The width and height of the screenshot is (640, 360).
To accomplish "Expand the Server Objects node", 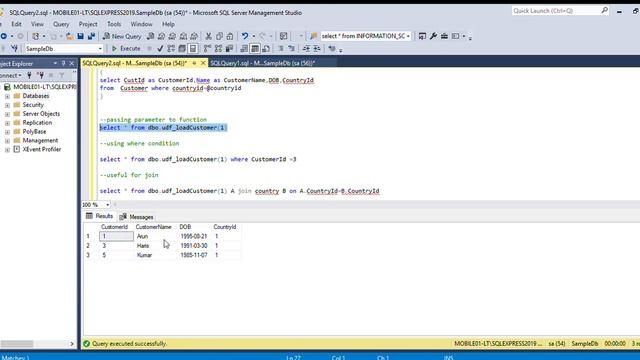I will (7, 114).
